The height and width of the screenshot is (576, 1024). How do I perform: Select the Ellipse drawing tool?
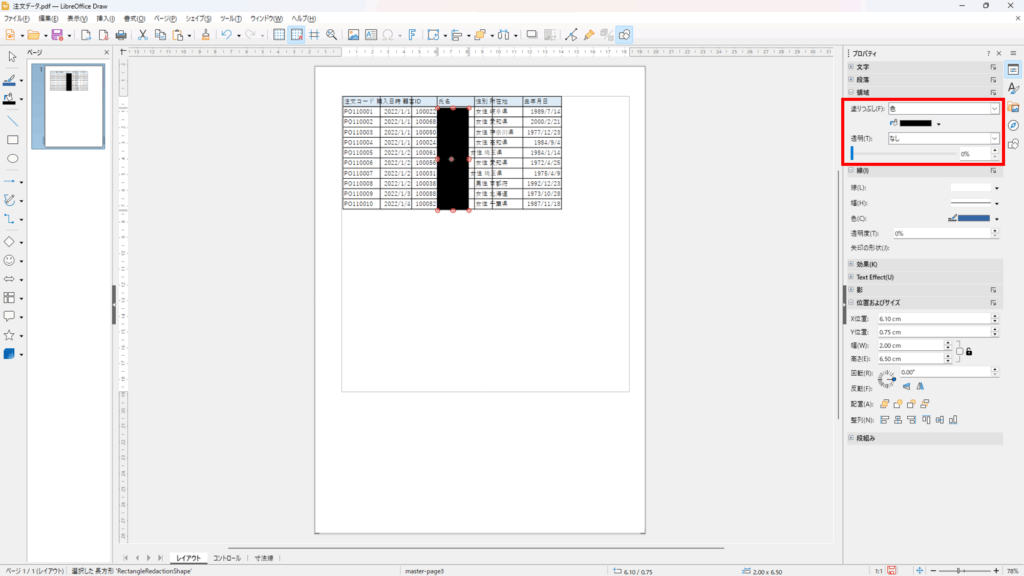[x=13, y=158]
